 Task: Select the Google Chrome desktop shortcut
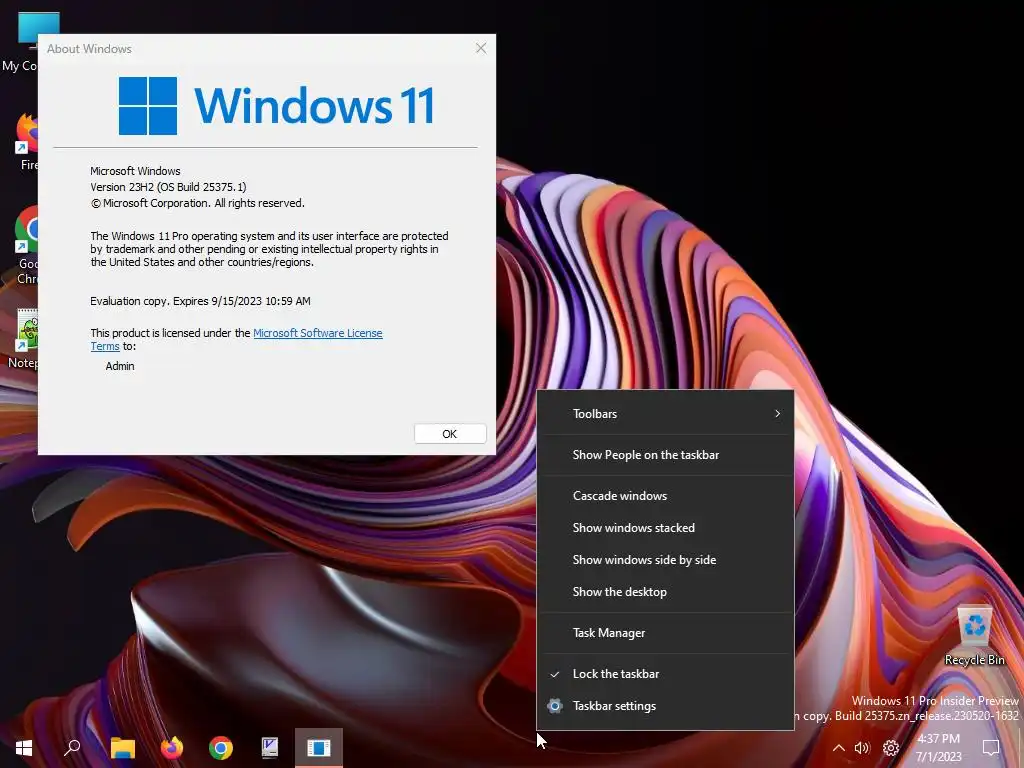(26, 246)
